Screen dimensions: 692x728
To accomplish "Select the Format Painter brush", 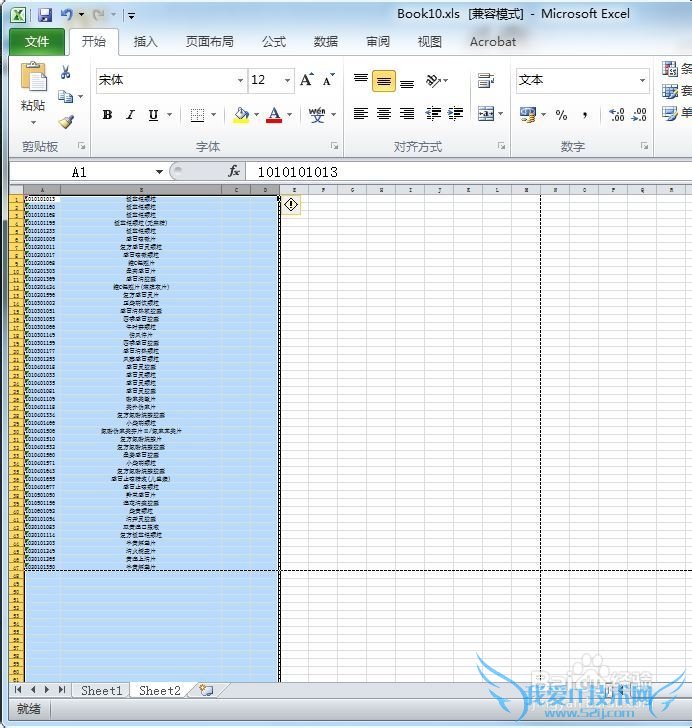I will (x=66, y=122).
